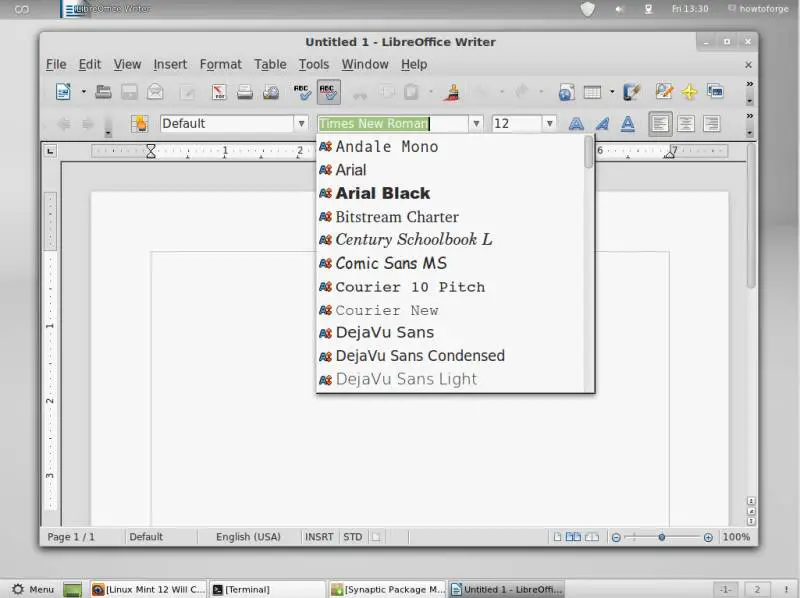Click the zoom slider in status bar
The height and width of the screenshot is (598, 800).
pyautogui.click(x=661, y=537)
